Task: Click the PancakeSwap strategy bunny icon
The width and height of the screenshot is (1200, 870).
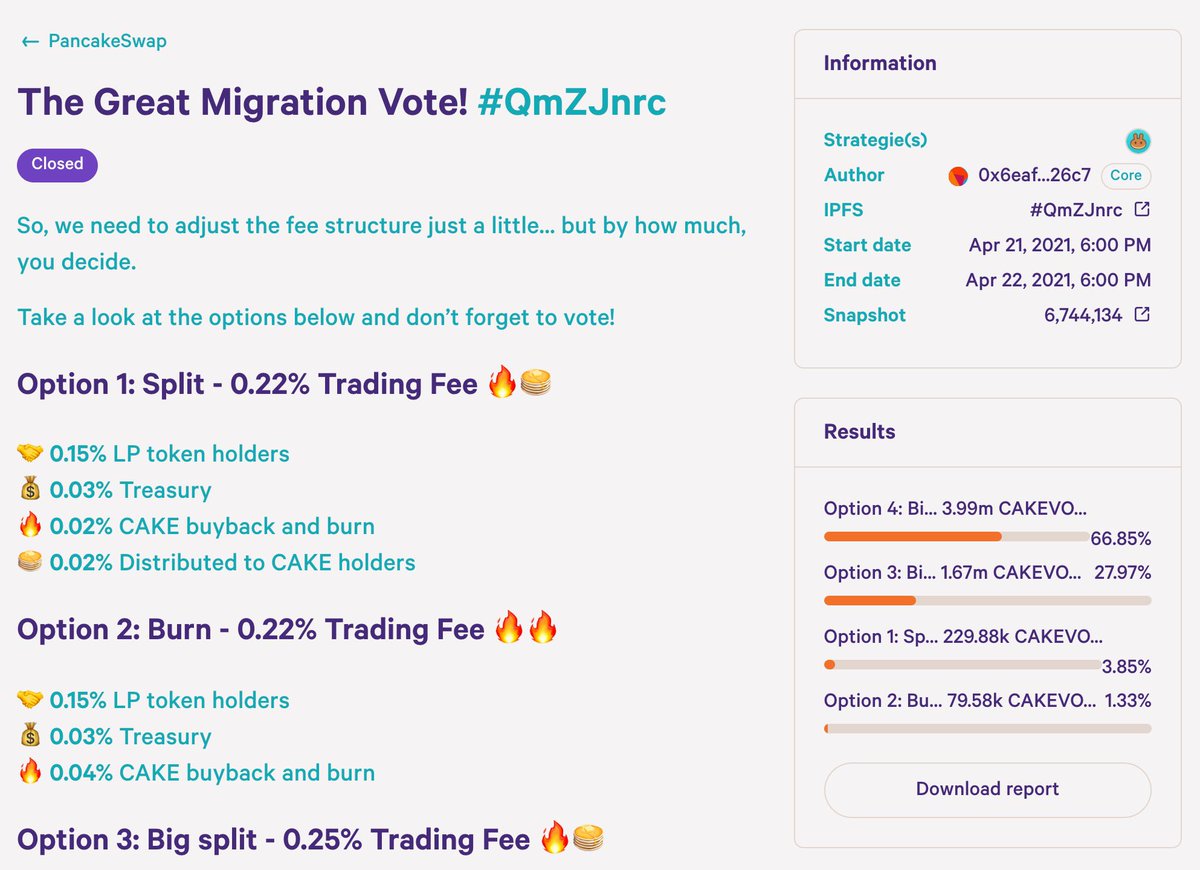Action: (x=1138, y=141)
